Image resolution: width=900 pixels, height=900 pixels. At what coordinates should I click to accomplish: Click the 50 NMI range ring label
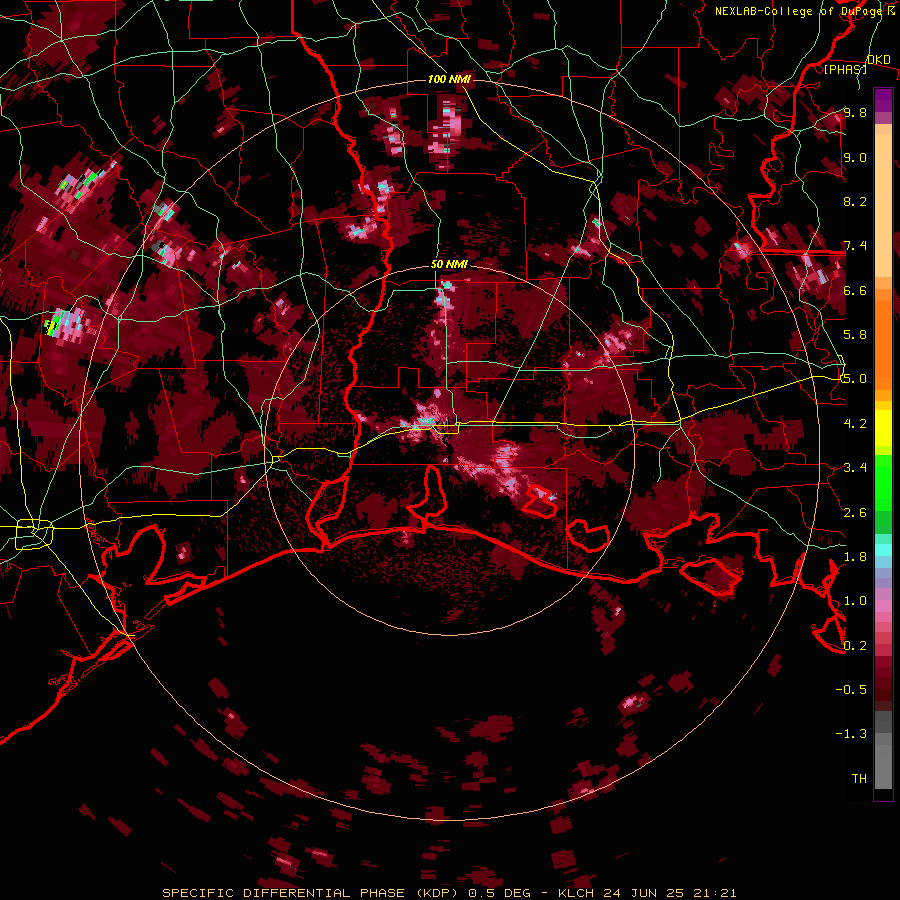click(449, 264)
